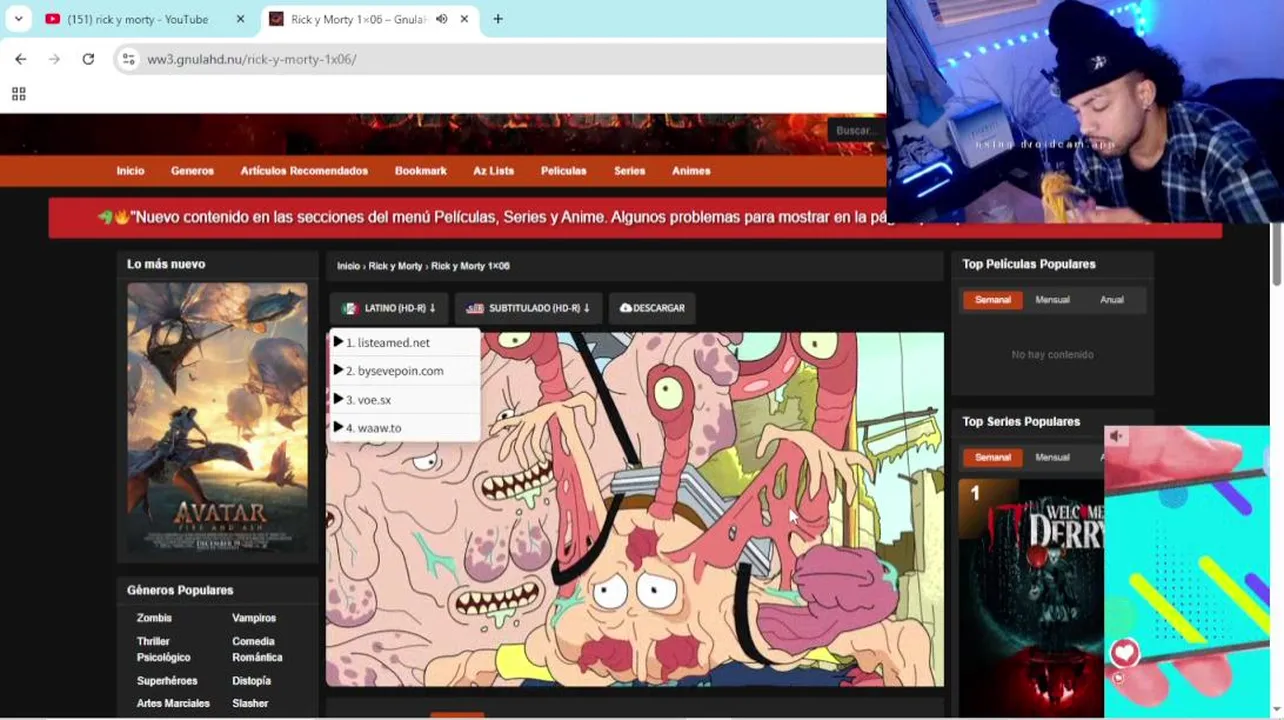Open the Artes Marciales genre link

click(173, 704)
